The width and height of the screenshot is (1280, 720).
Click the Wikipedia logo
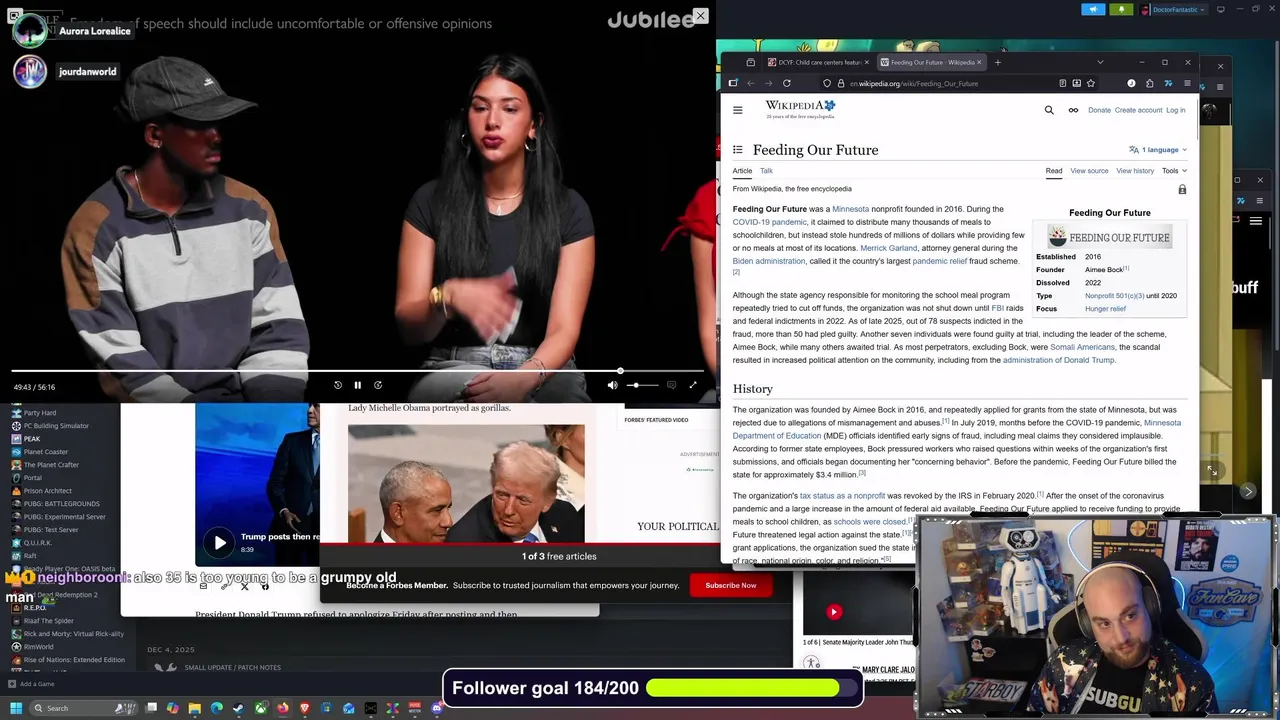pyautogui.click(x=800, y=109)
